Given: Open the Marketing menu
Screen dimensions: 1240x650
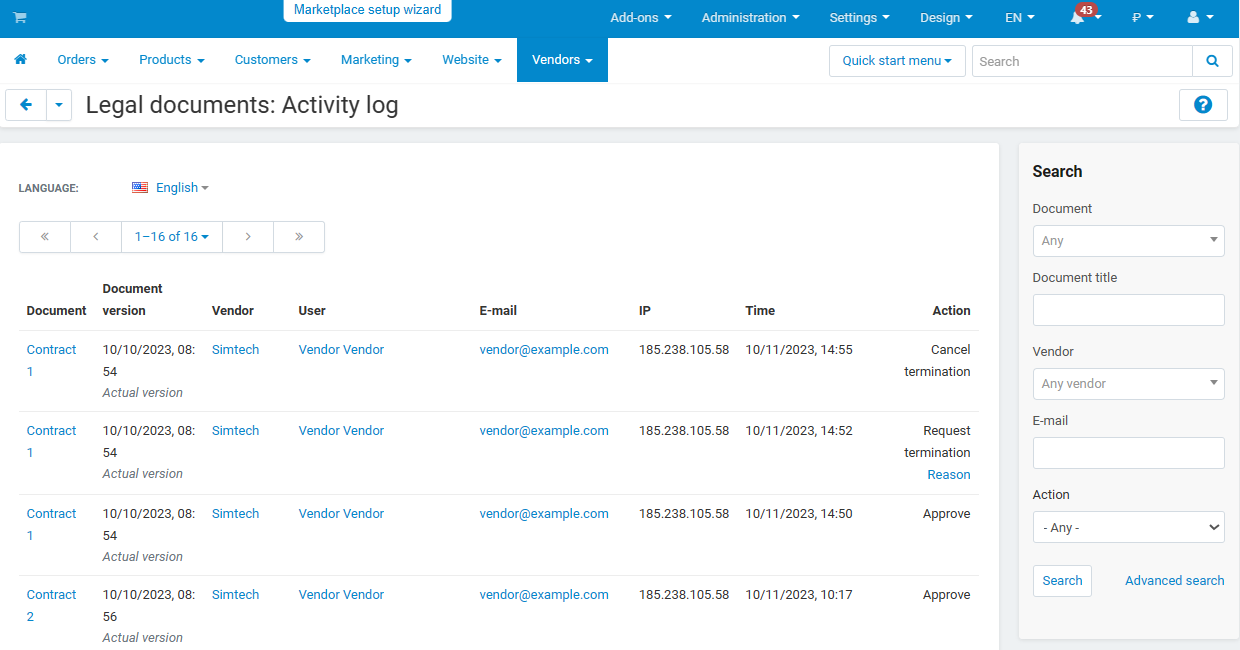Looking at the screenshot, I should pyautogui.click(x=376, y=60).
